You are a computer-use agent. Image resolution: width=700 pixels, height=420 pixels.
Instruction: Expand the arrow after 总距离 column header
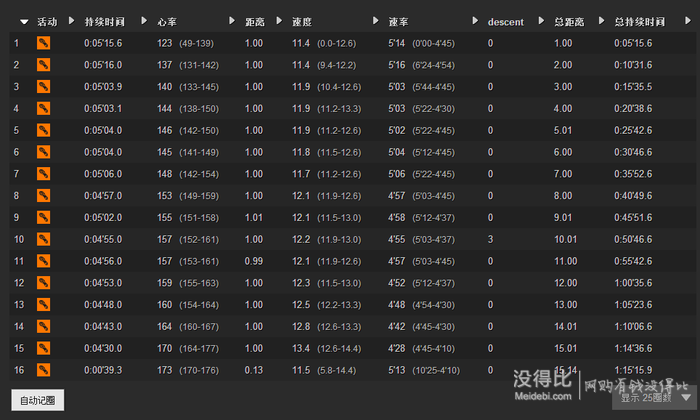(601, 21)
